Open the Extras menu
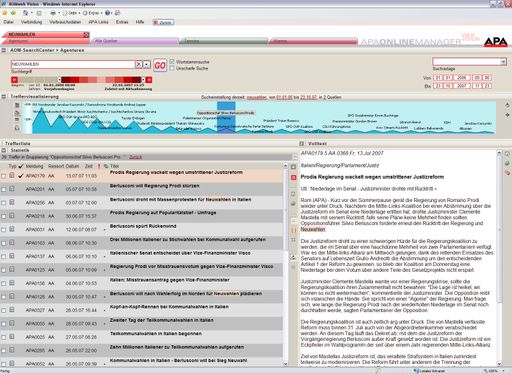The height and width of the screenshot is (374, 512). coord(122,22)
